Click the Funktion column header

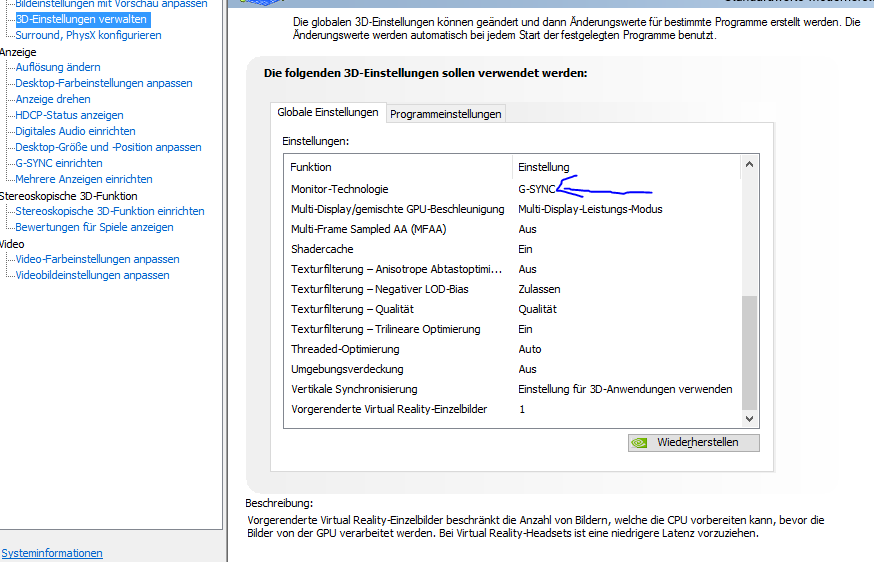coord(398,168)
